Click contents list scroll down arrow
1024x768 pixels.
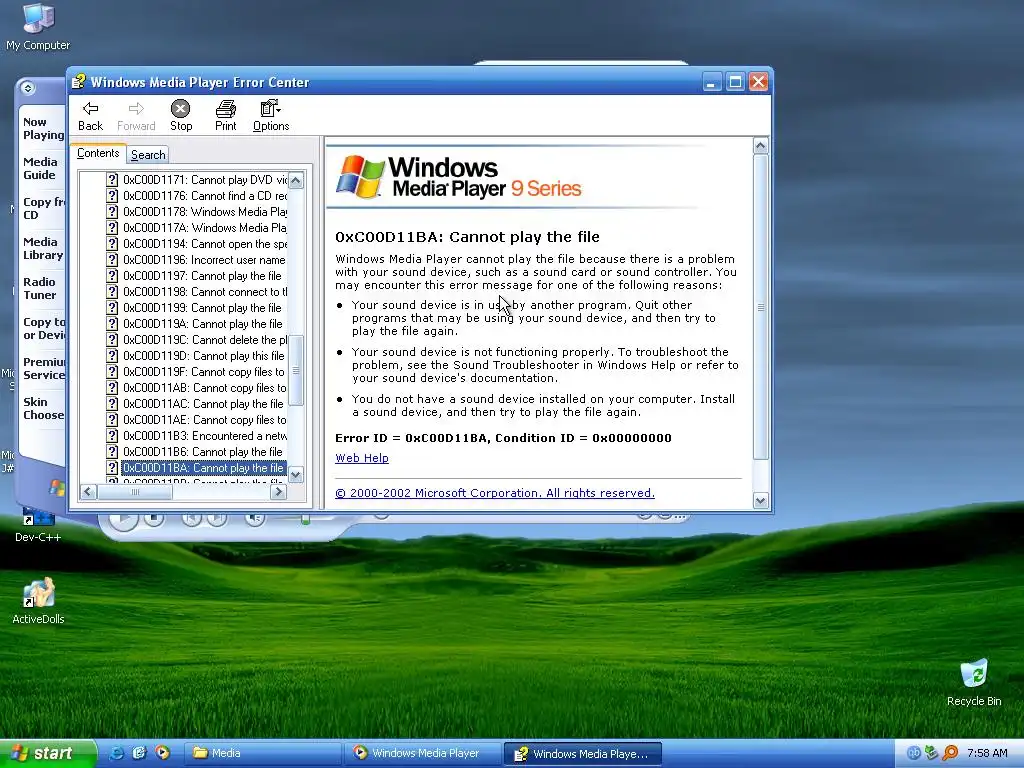pyautogui.click(x=296, y=475)
